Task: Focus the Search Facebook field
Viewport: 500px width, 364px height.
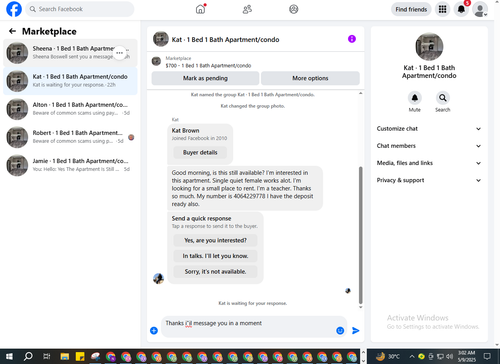Action: pyautogui.click(x=80, y=9)
